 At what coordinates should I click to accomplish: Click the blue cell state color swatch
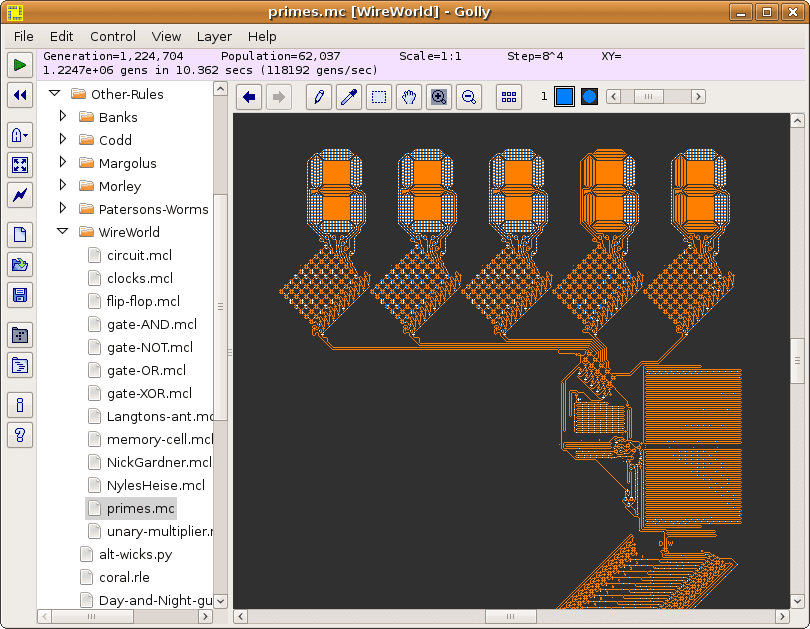[x=564, y=97]
